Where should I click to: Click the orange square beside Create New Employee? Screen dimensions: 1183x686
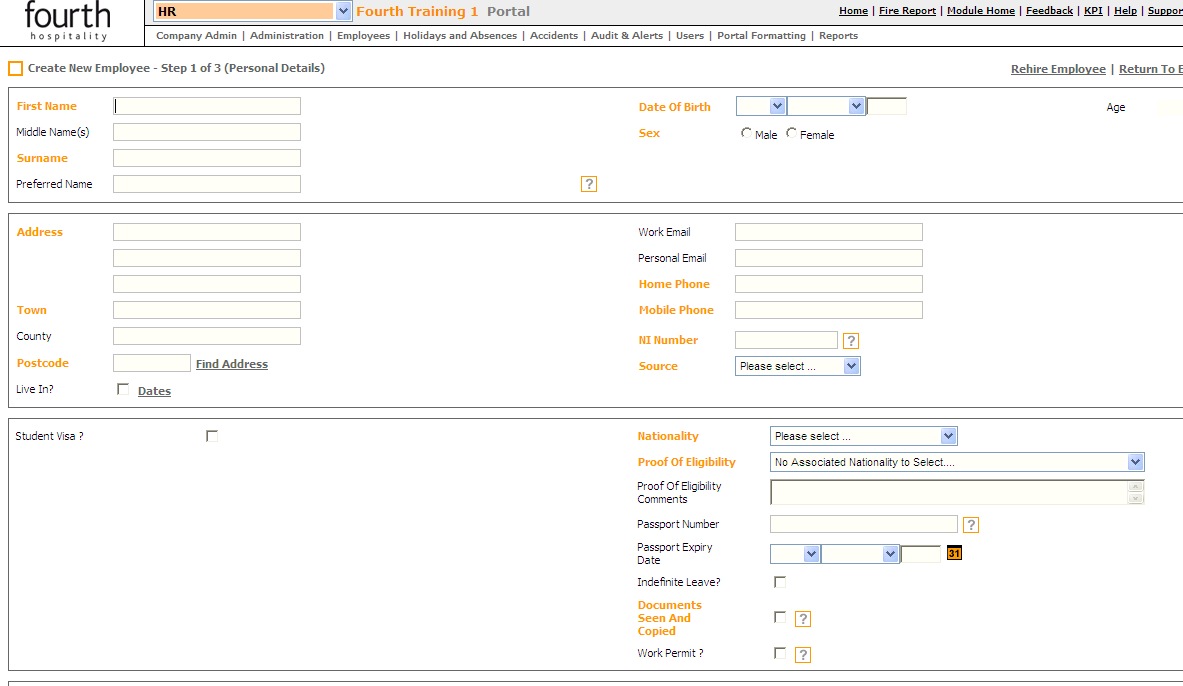pos(15,69)
